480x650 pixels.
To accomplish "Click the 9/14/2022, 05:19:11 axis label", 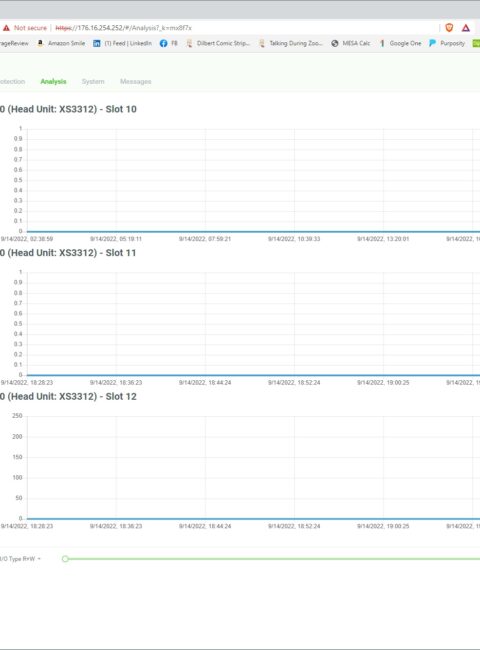I will click(x=116, y=239).
